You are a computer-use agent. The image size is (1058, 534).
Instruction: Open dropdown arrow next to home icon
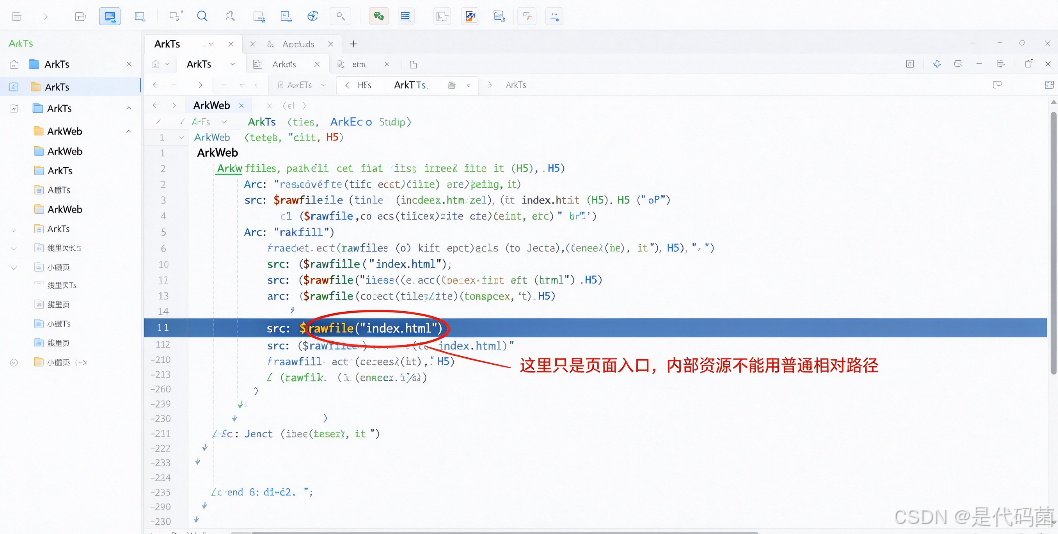[169, 65]
